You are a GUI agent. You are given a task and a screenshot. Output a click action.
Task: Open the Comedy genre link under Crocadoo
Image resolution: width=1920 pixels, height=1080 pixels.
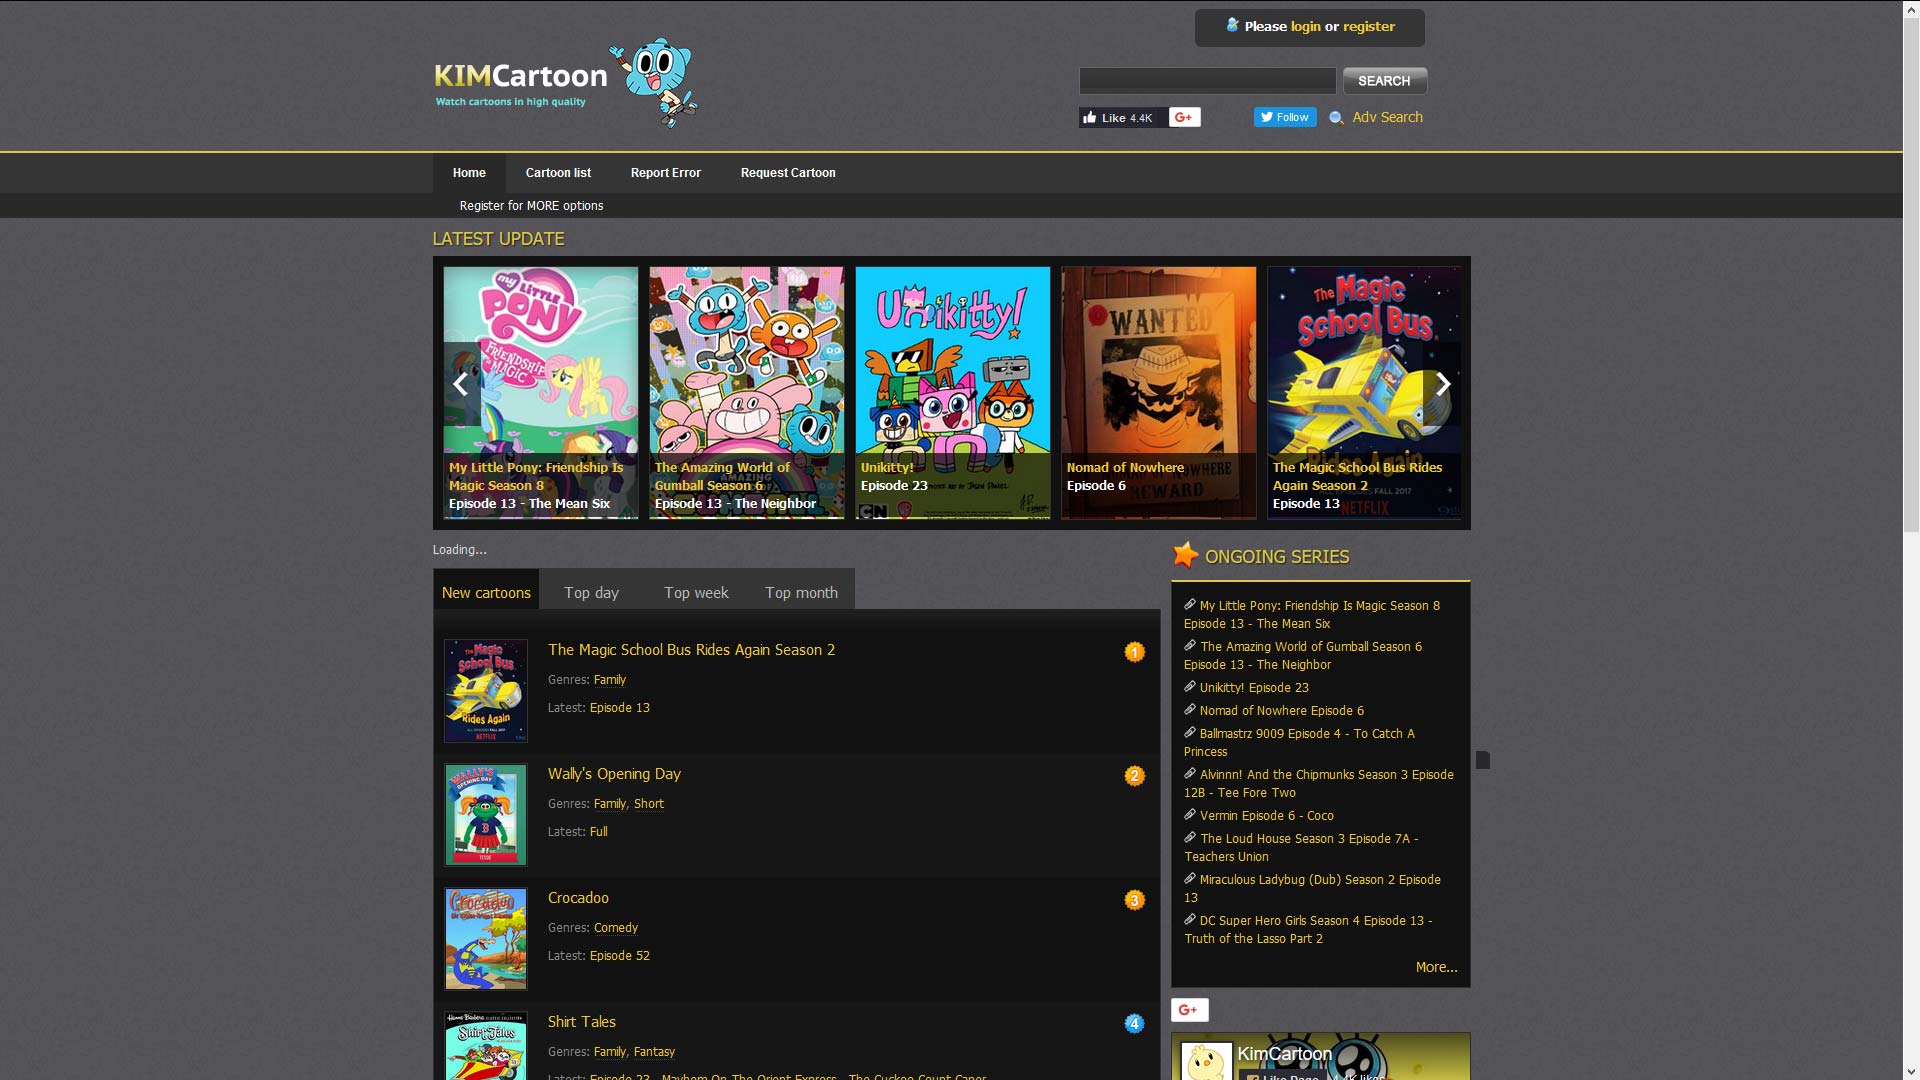coord(616,927)
